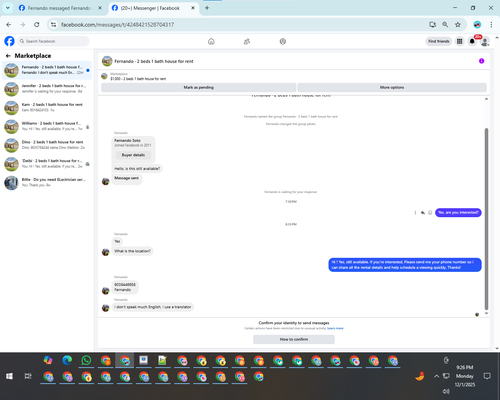Open the $1300 listing link under the header
Screen dimensions: 500x400
click(x=138, y=79)
